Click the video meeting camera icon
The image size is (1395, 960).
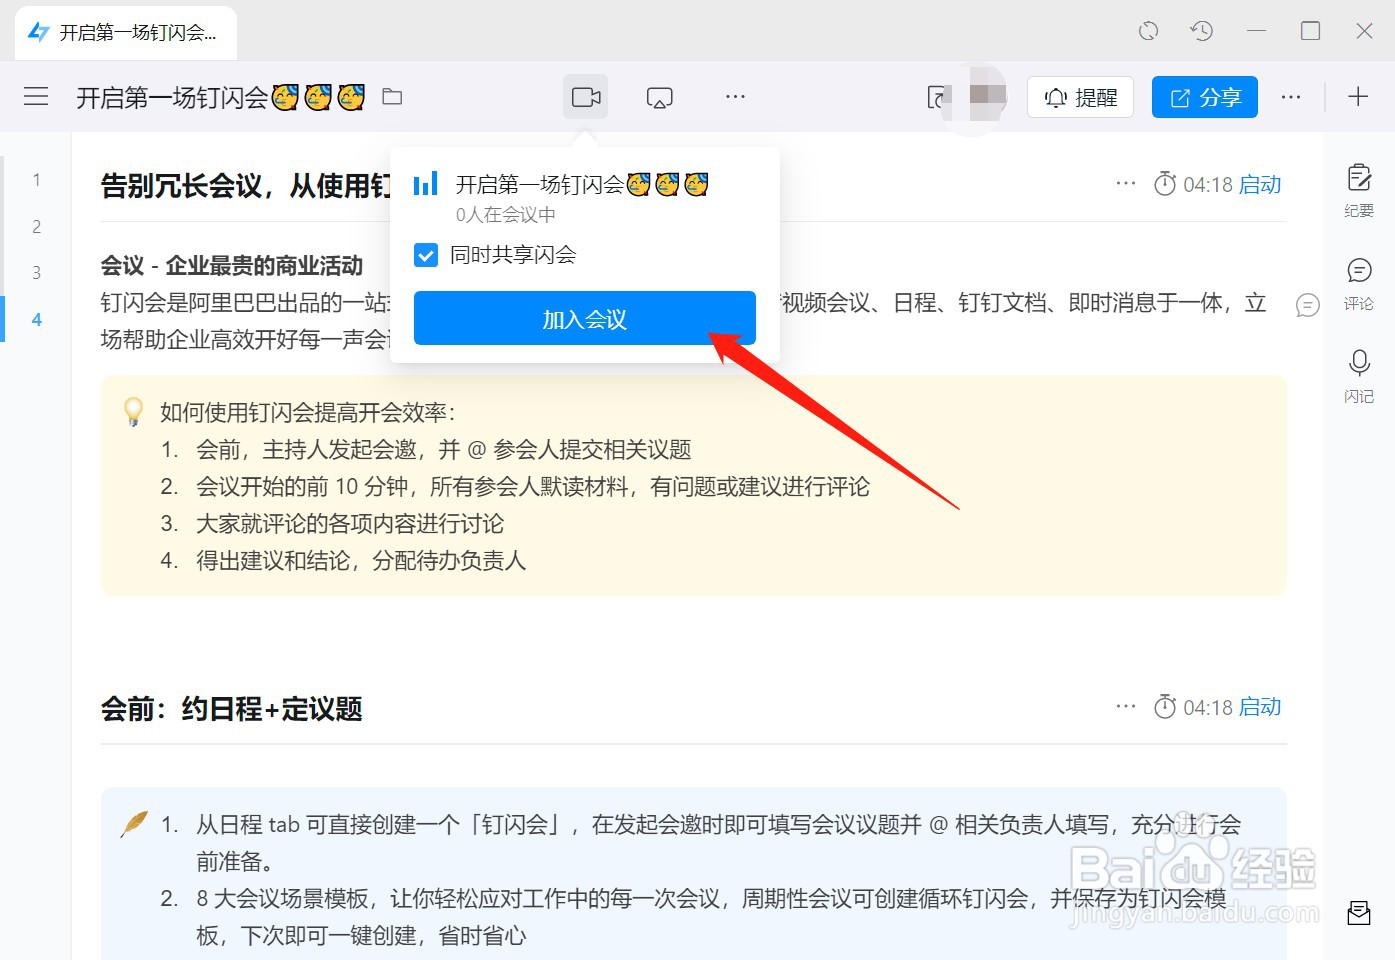coord(586,97)
